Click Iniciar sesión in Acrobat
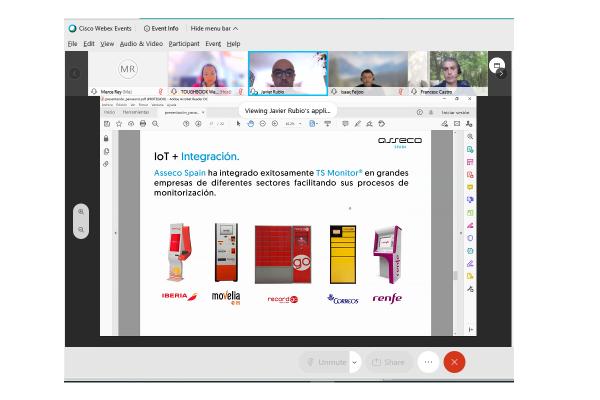Screen dimensions: 600x400 [455, 113]
